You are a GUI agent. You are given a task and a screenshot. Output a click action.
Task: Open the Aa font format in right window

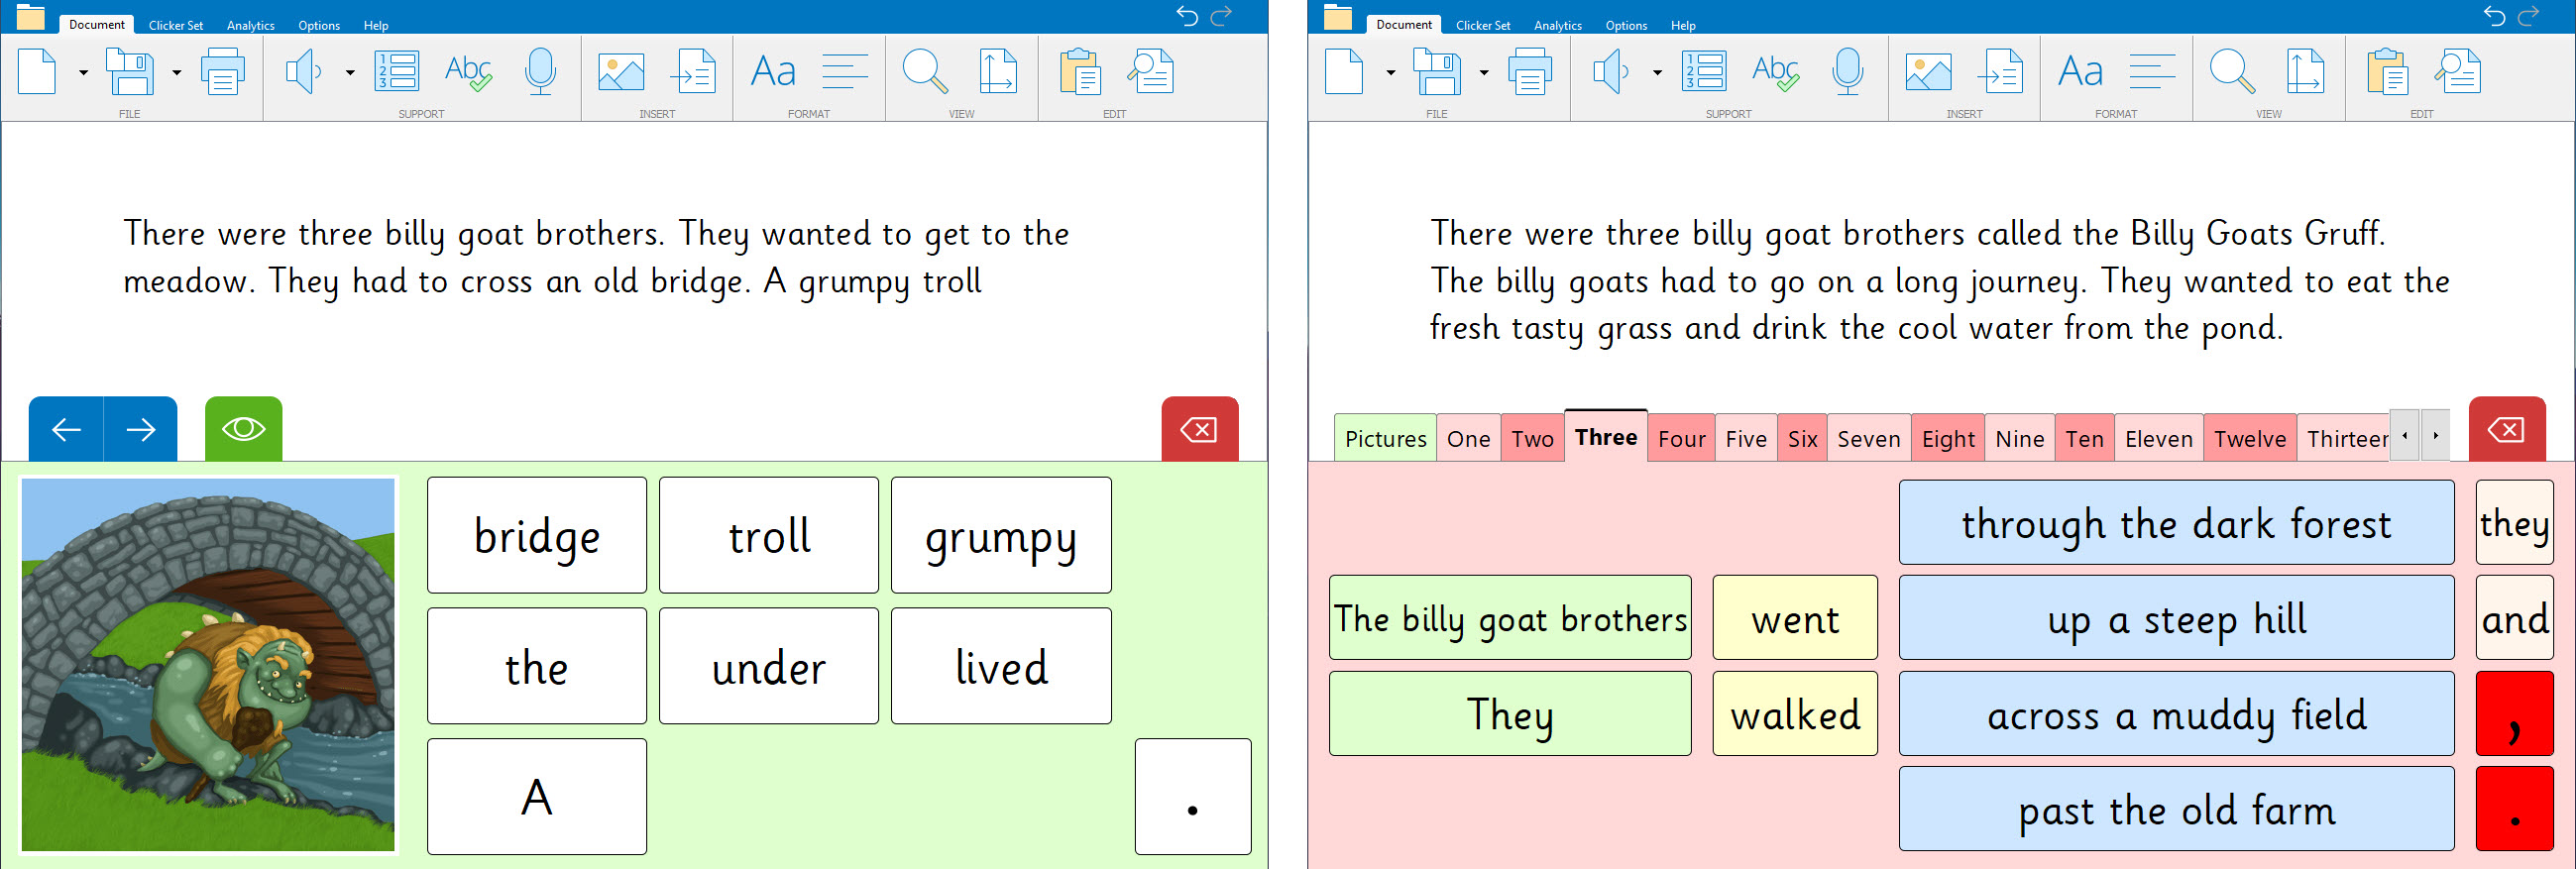click(x=2080, y=72)
